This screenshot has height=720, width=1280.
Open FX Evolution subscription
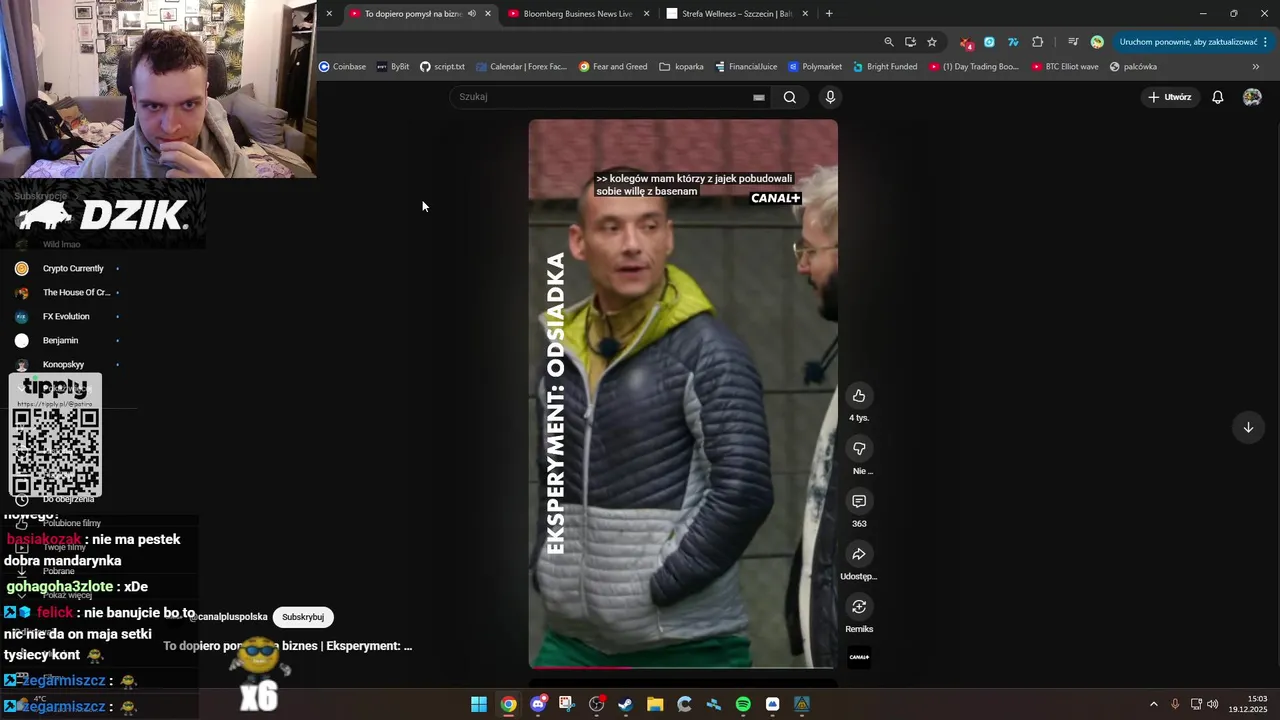[x=67, y=317]
